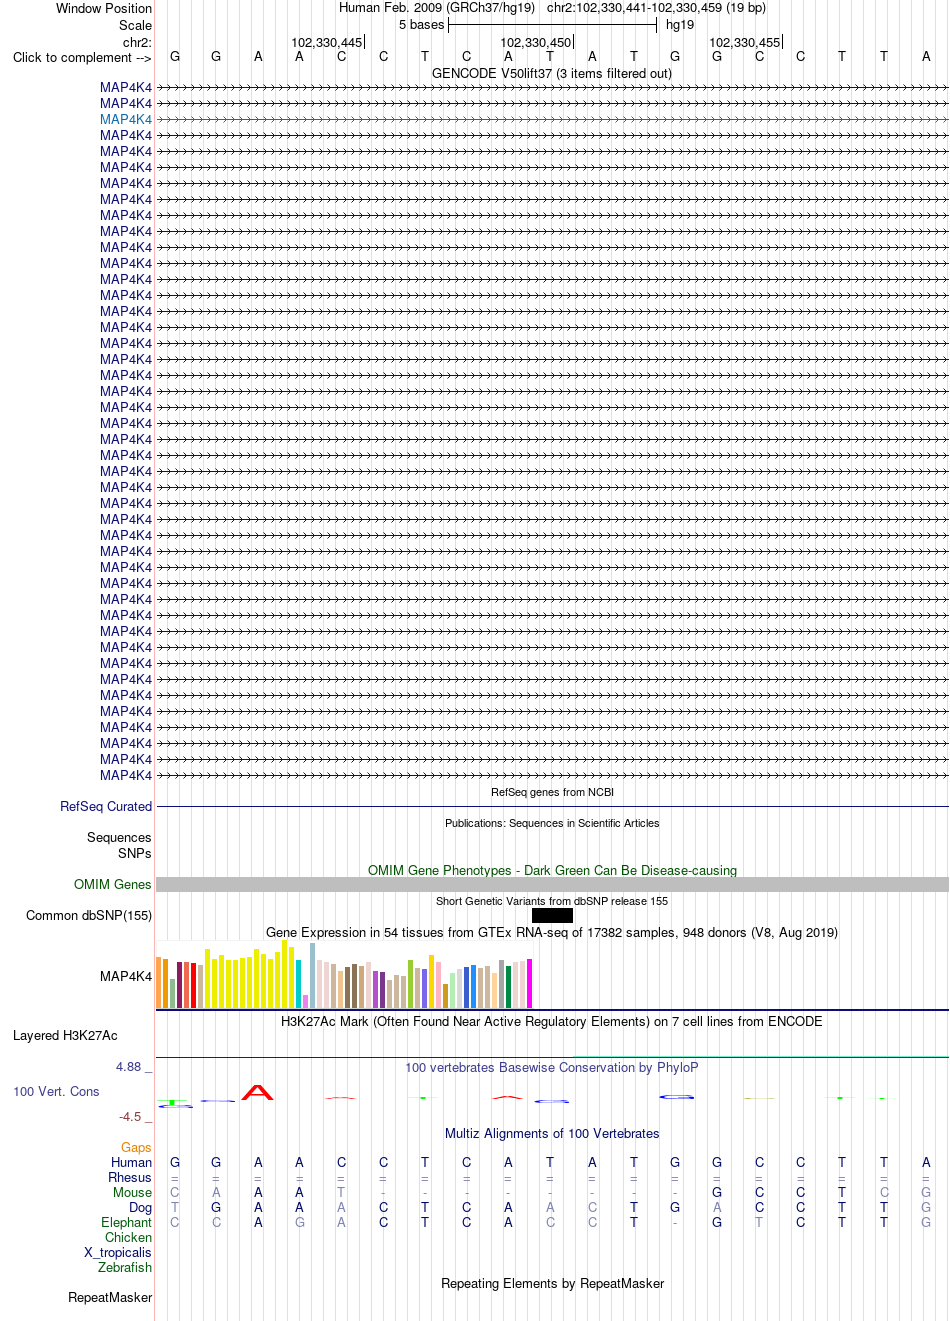Open '100 vertebrates Basewise Conservation by PhyloP'

click(x=552, y=1067)
